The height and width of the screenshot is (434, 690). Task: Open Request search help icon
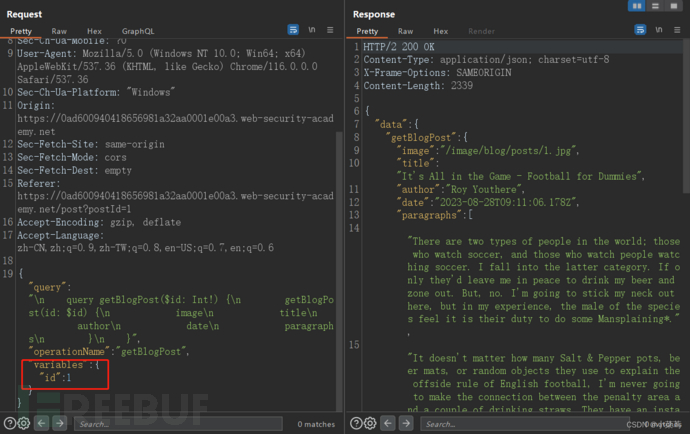[9, 424]
